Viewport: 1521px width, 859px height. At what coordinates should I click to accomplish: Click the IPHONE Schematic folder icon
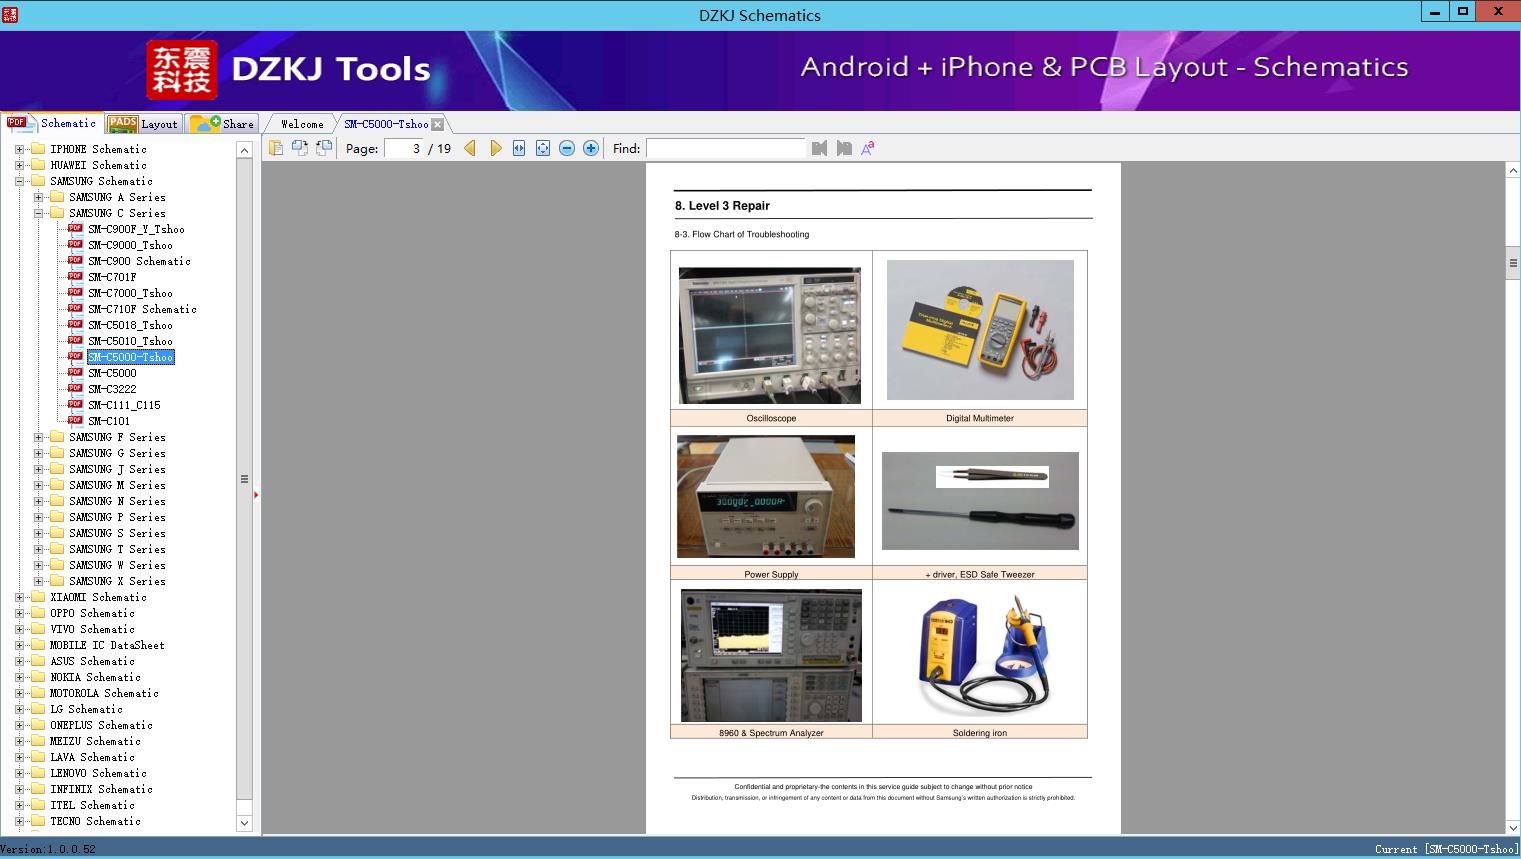(x=38, y=149)
